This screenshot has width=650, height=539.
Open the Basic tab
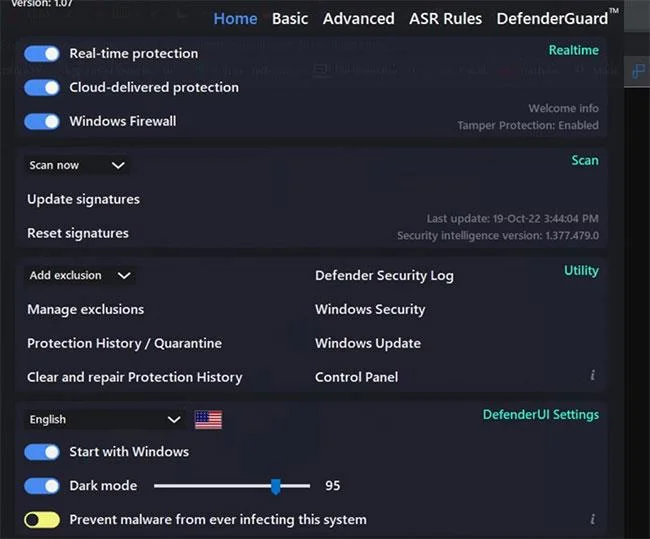290,19
